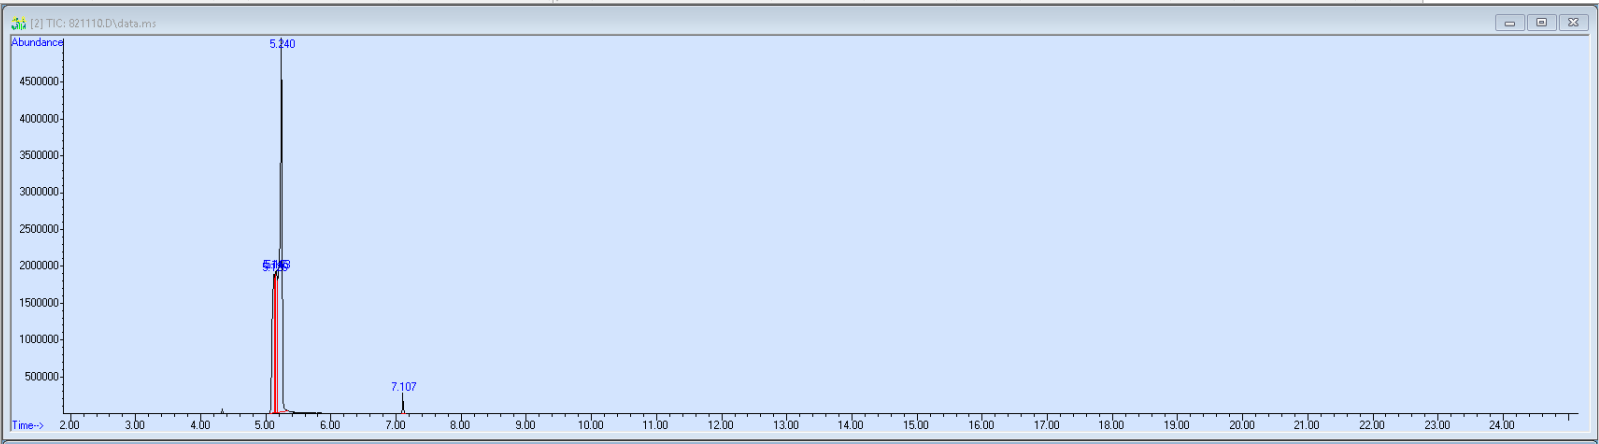Click the 2000000 abundance axis value
This screenshot has height=444, width=1599.
coord(39,266)
